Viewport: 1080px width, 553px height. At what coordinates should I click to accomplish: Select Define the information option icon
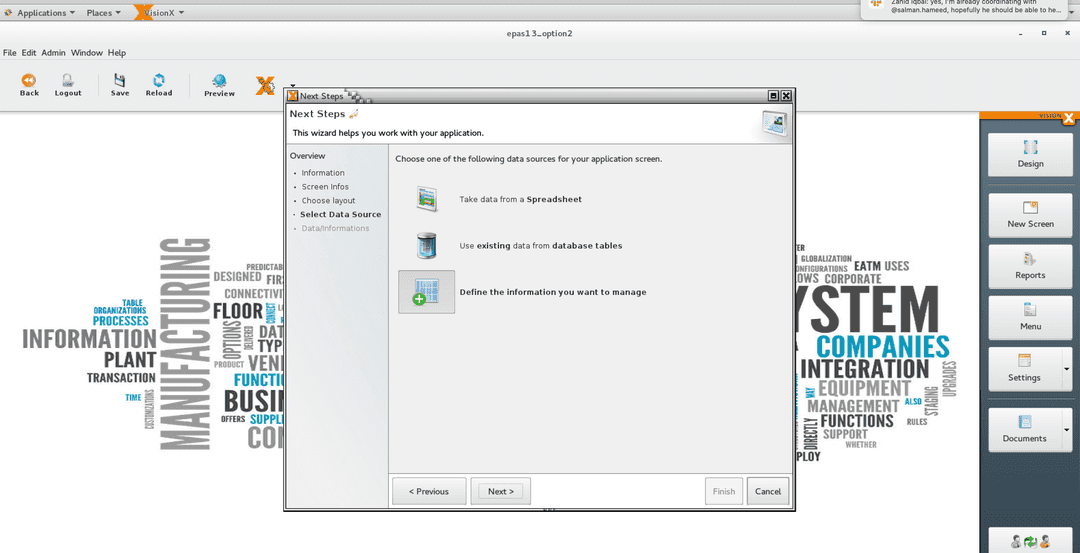coord(426,292)
